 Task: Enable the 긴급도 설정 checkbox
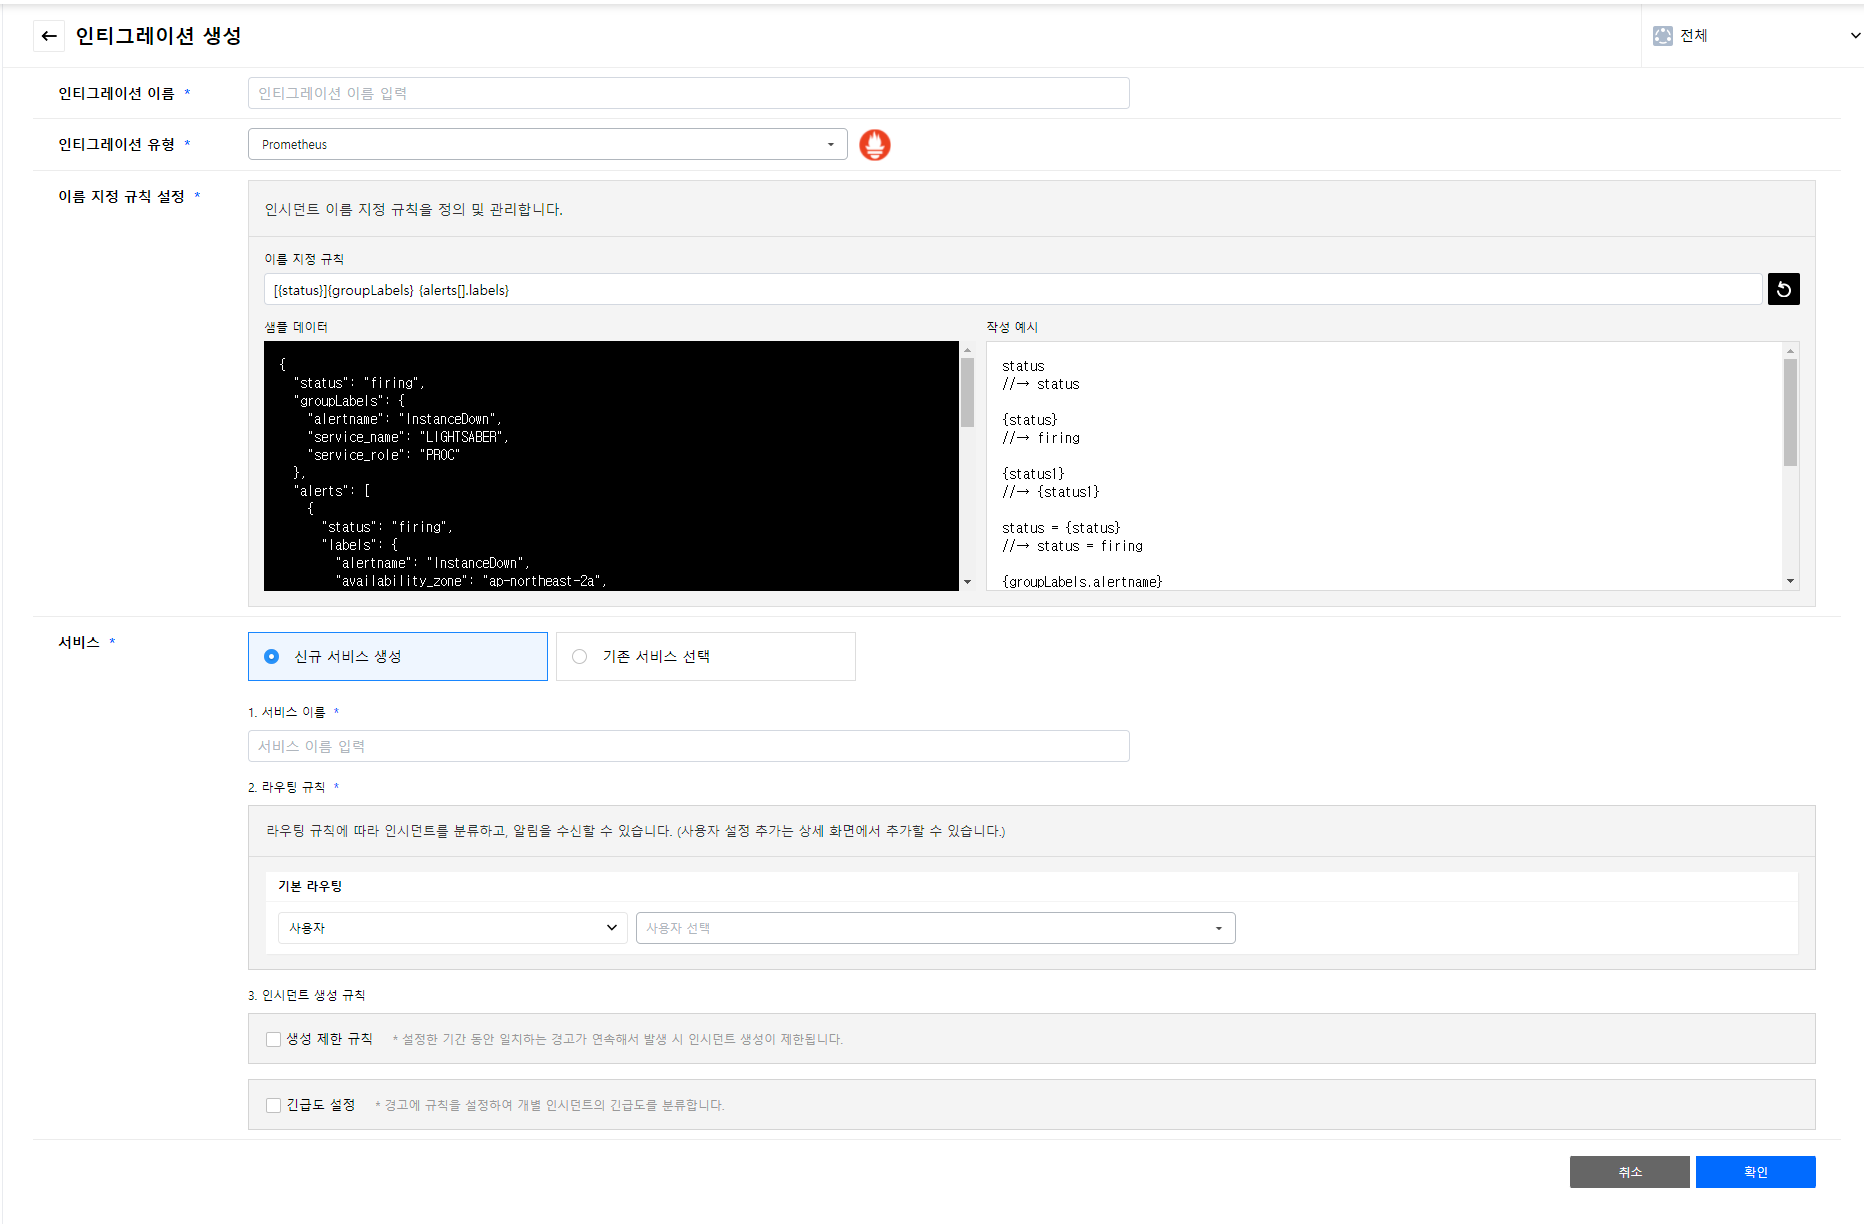coord(273,1105)
